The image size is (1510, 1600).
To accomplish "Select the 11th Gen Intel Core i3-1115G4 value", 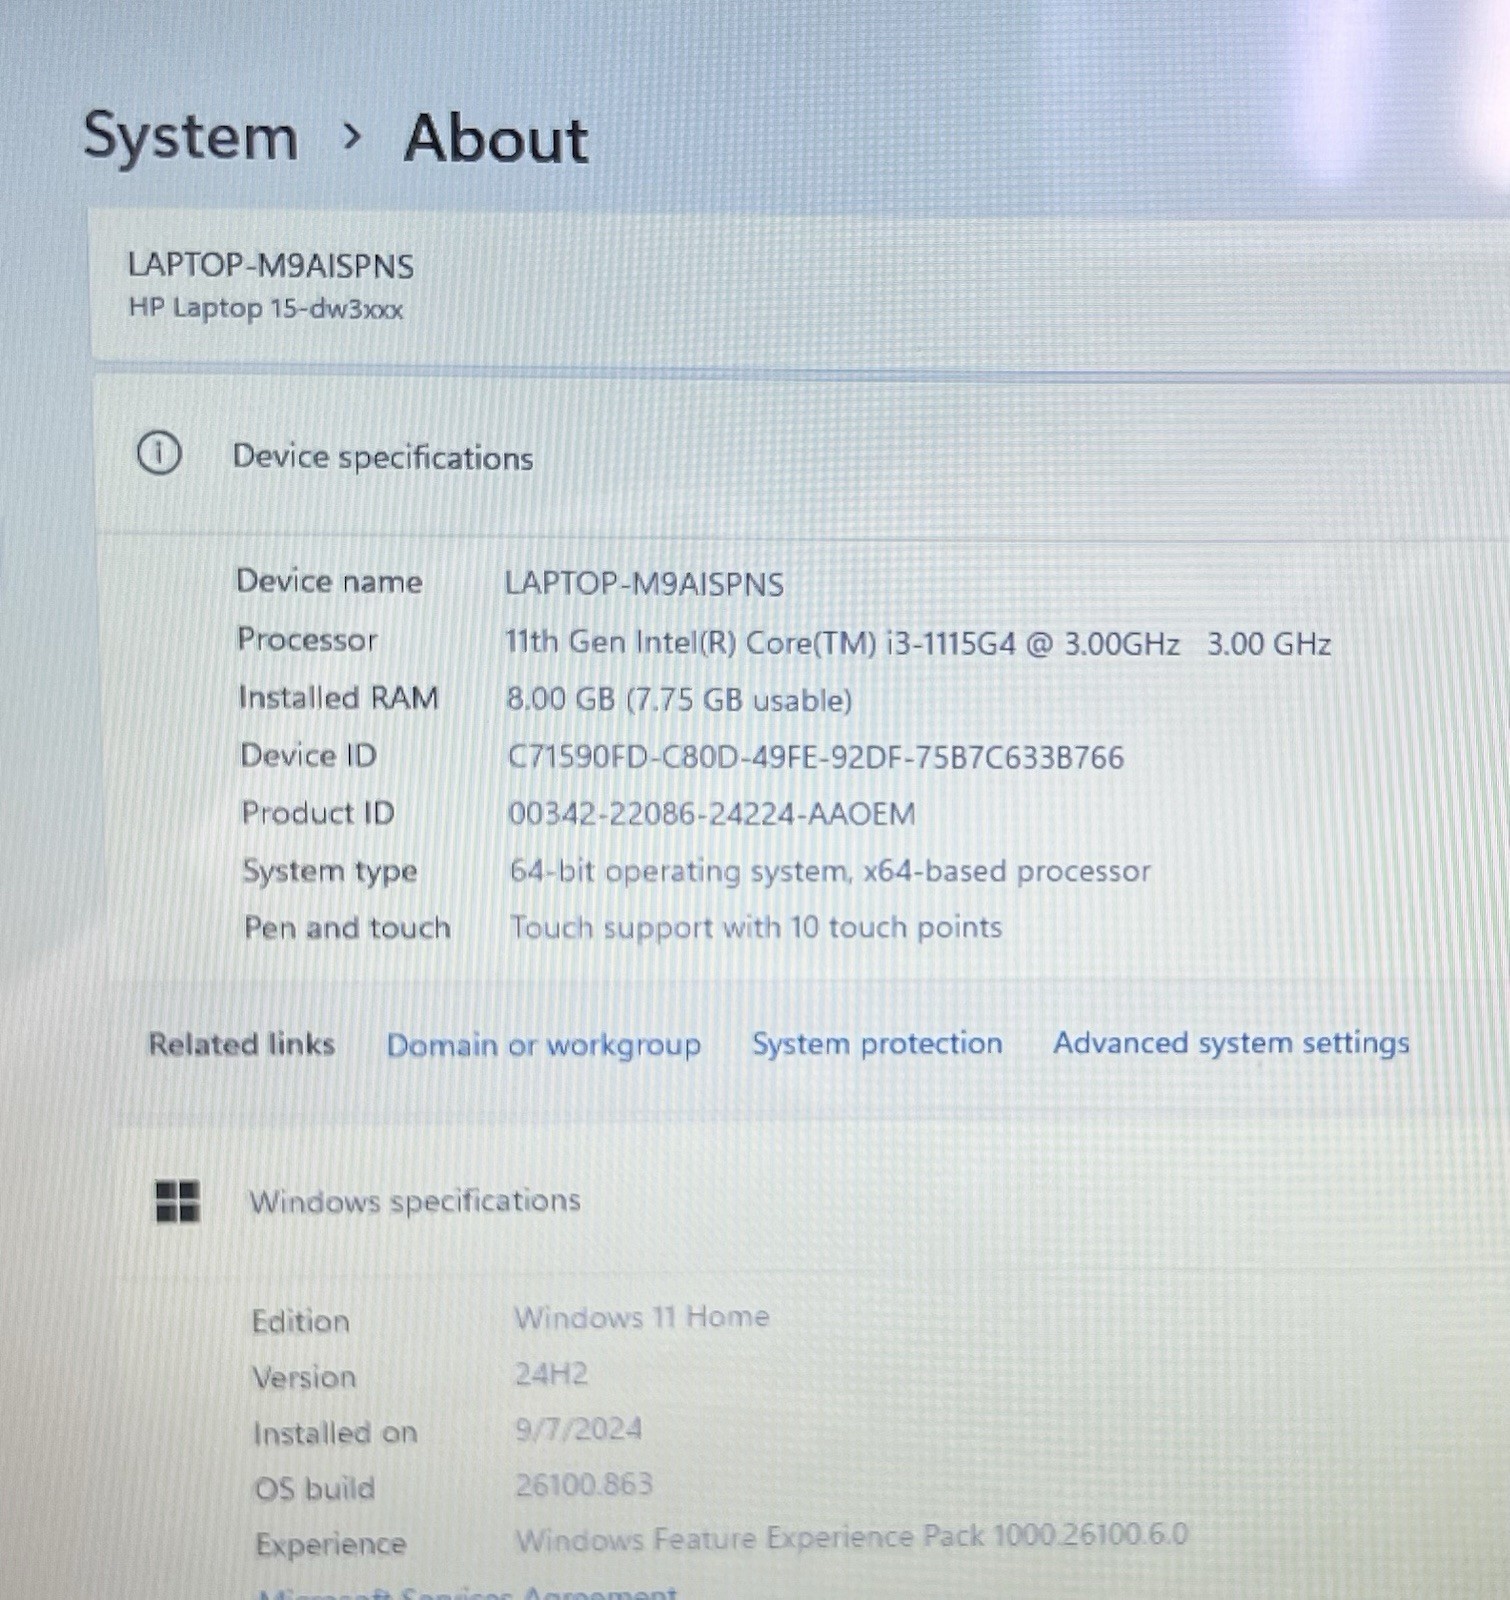I will [917, 642].
